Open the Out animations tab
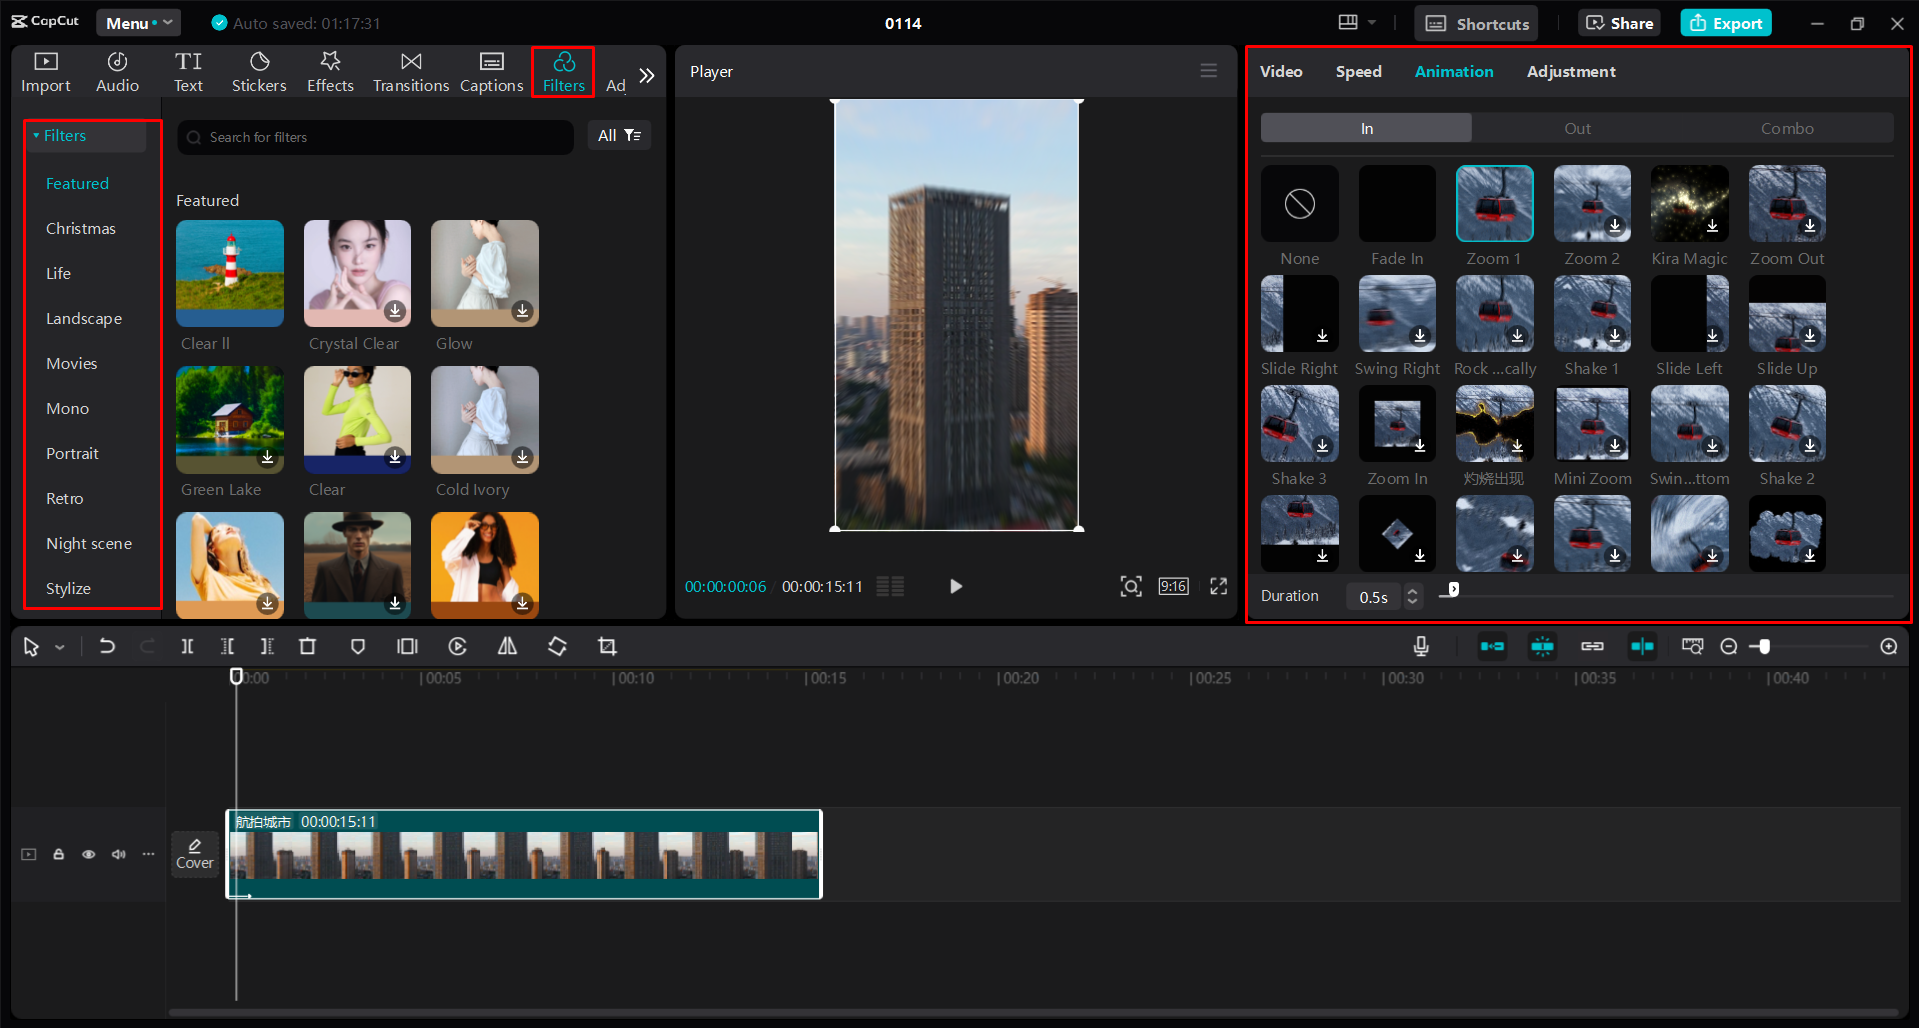The width and height of the screenshot is (1919, 1028). tap(1577, 127)
